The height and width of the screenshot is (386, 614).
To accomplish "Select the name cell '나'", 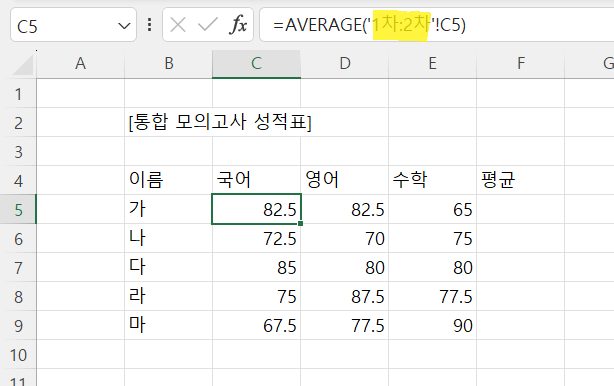I will pyautogui.click(x=168, y=238).
